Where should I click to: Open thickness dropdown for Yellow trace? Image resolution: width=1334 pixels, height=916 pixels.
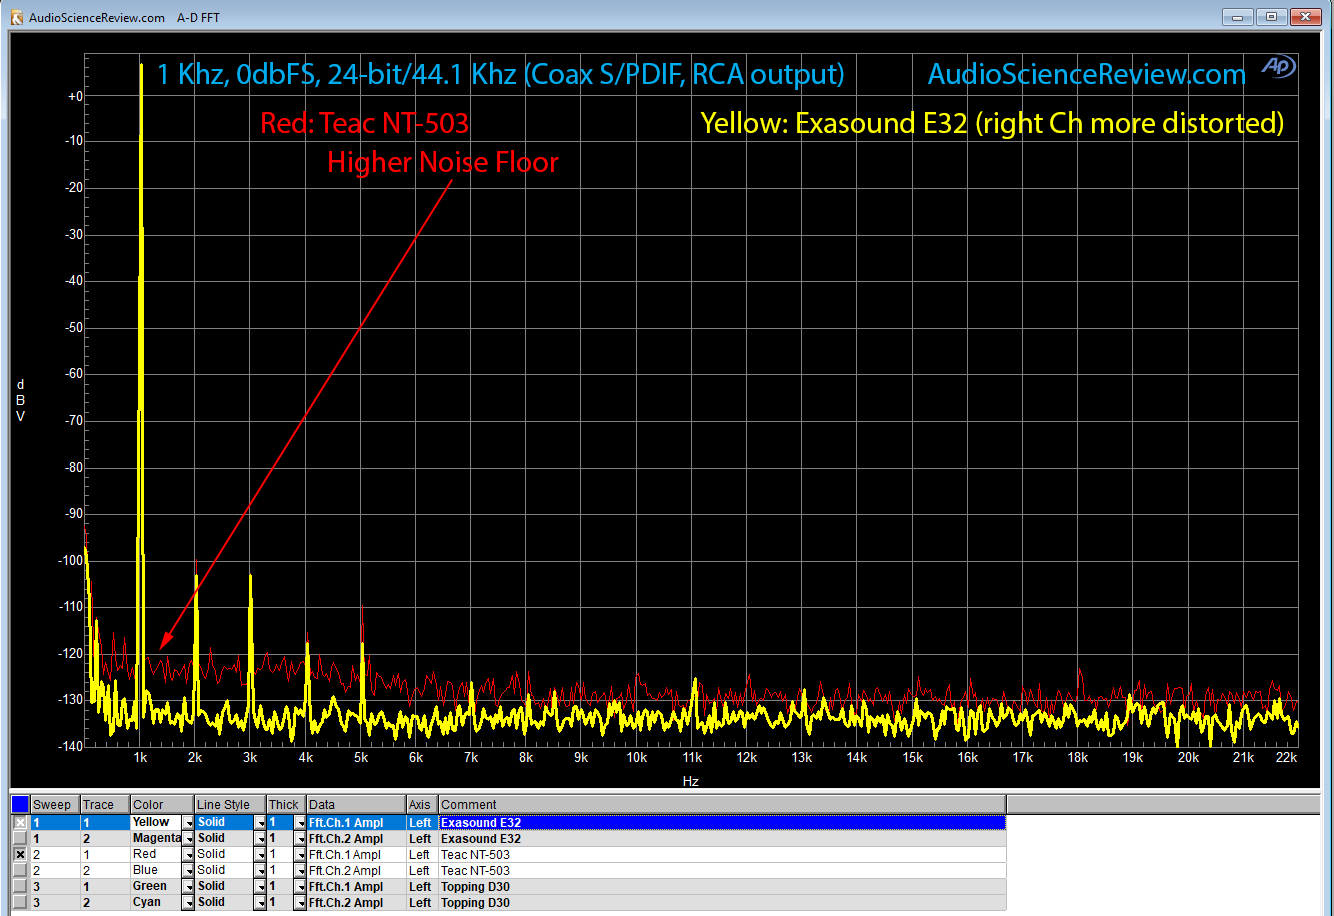click(300, 822)
